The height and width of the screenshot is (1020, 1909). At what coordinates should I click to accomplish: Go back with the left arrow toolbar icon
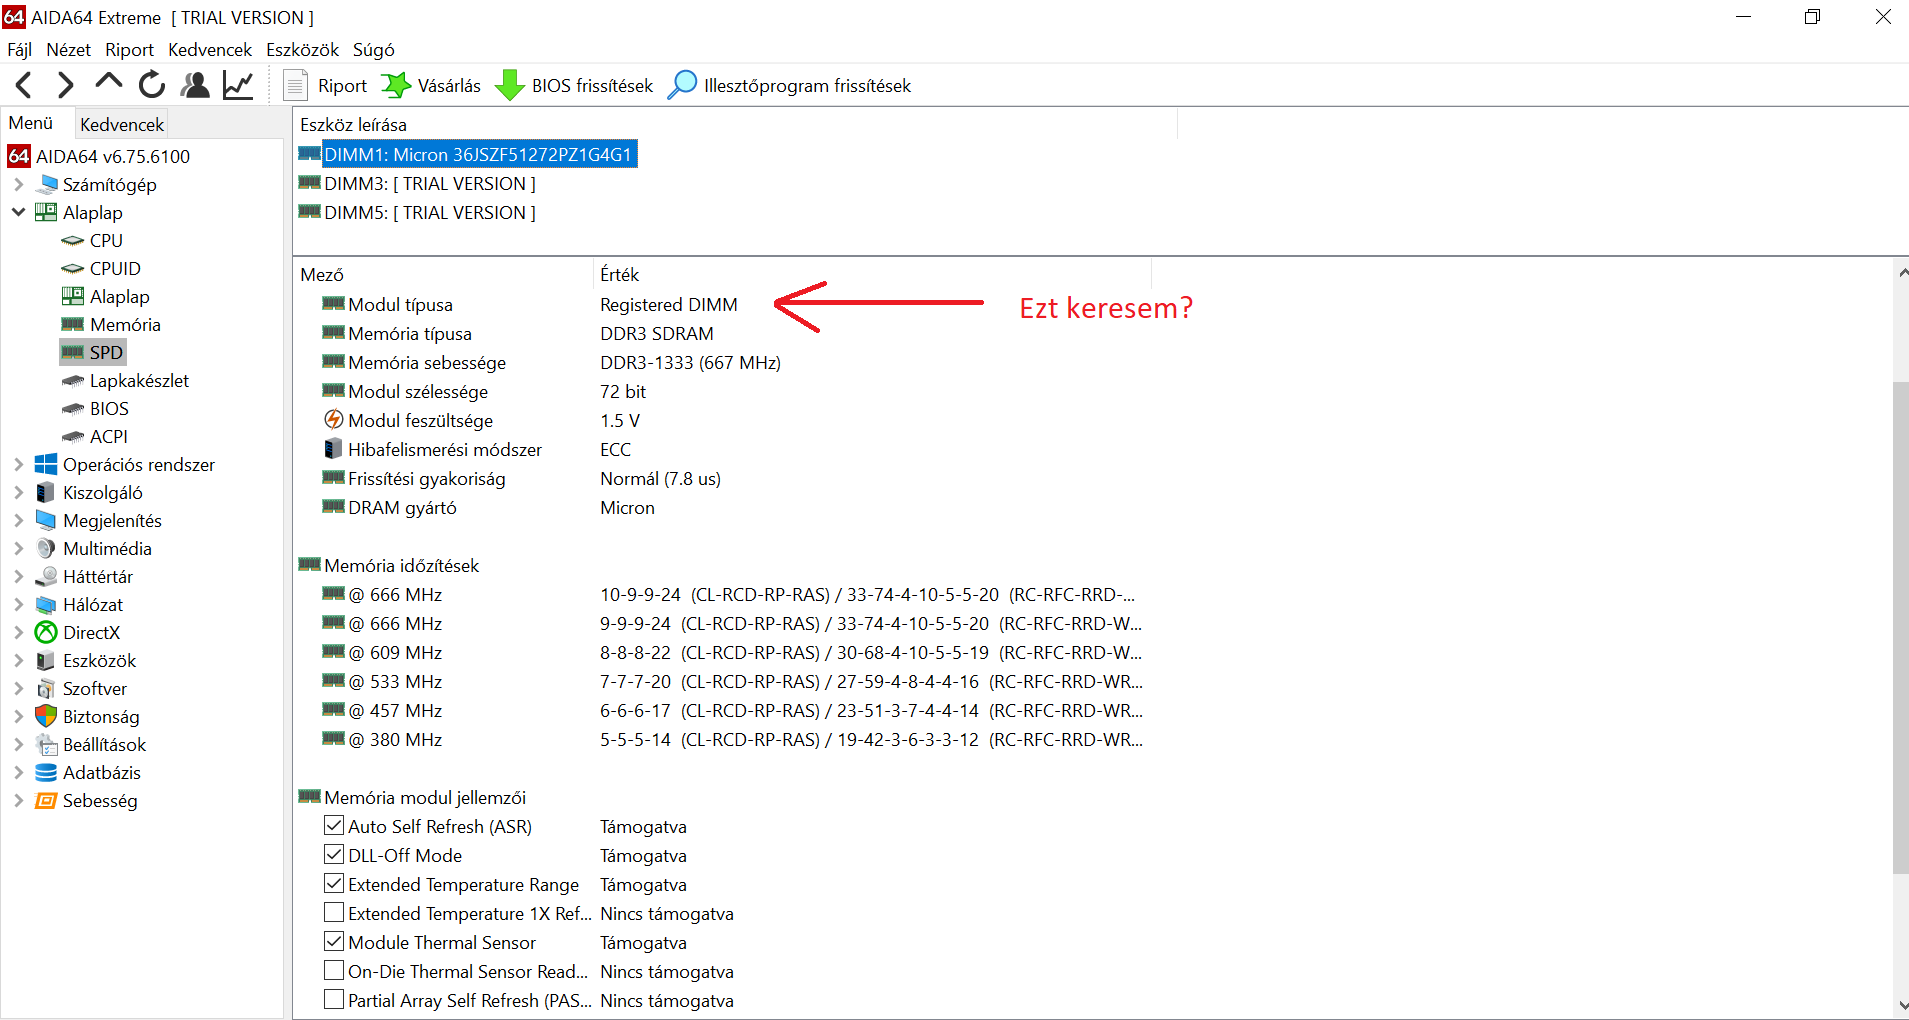tap(25, 86)
